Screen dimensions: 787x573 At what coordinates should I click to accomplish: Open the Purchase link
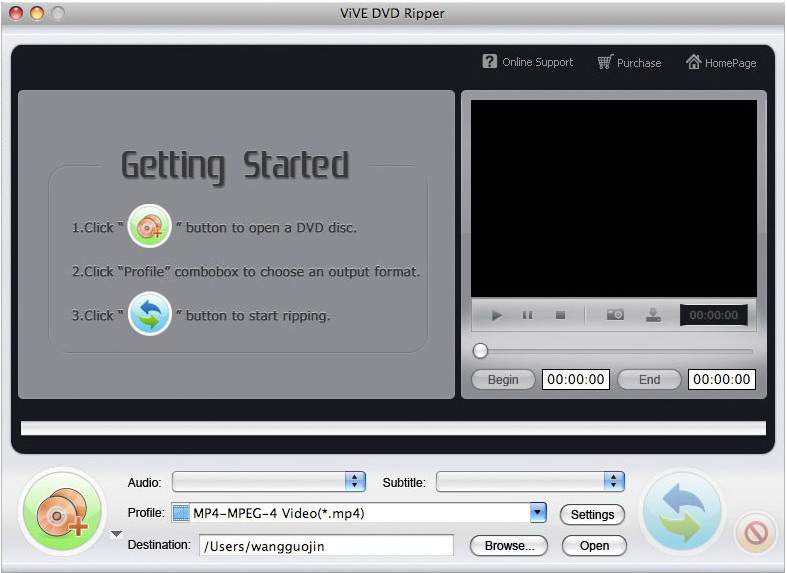click(x=639, y=63)
